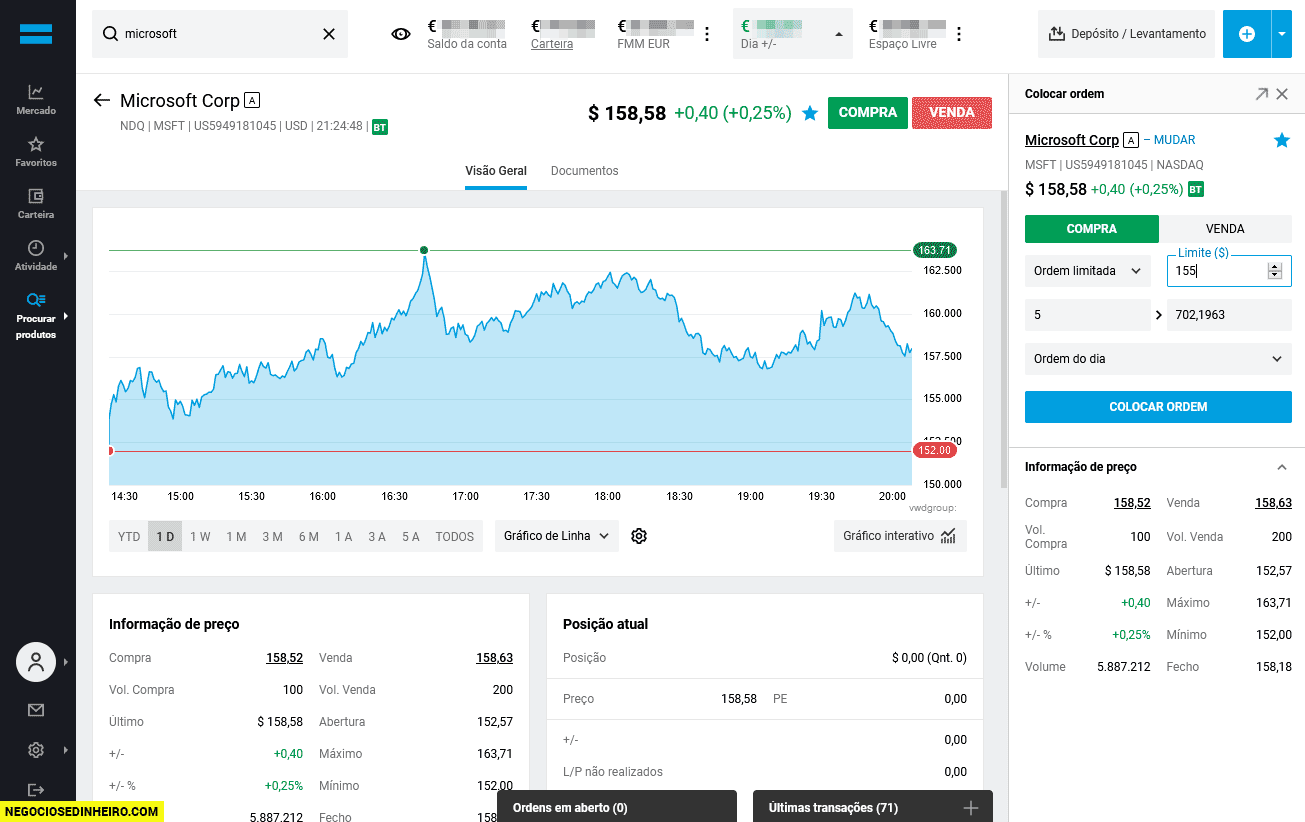
Task: Open Espaço Livre three-dot menu
Action: pos(959,34)
